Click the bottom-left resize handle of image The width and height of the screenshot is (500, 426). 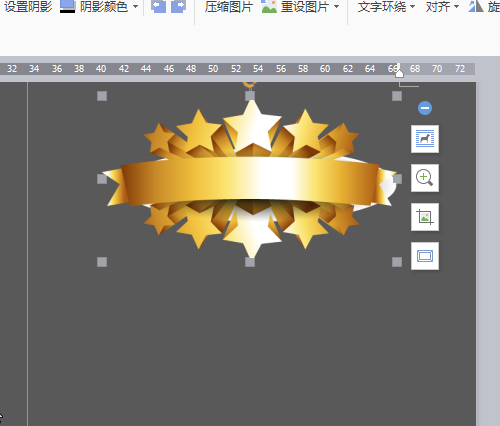coord(102,262)
